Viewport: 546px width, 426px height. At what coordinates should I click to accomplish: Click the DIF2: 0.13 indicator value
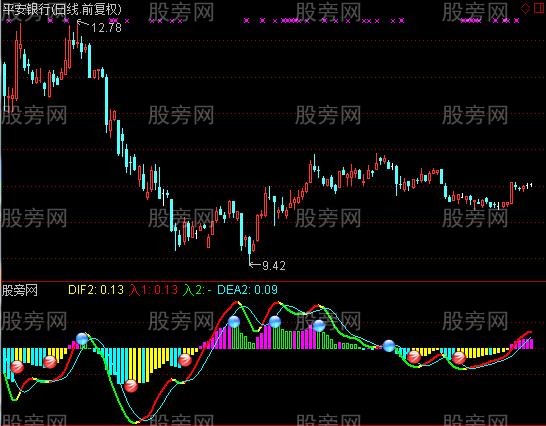point(96,290)
